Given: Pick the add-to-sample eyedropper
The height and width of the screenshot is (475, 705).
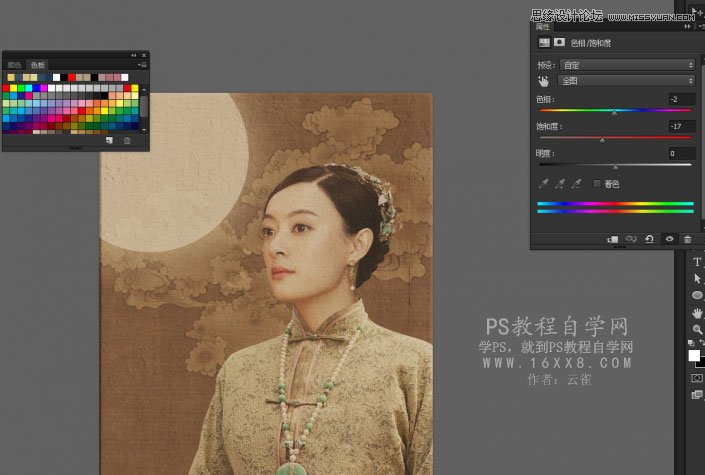Looking at the screenshot, I should (560, 184).
